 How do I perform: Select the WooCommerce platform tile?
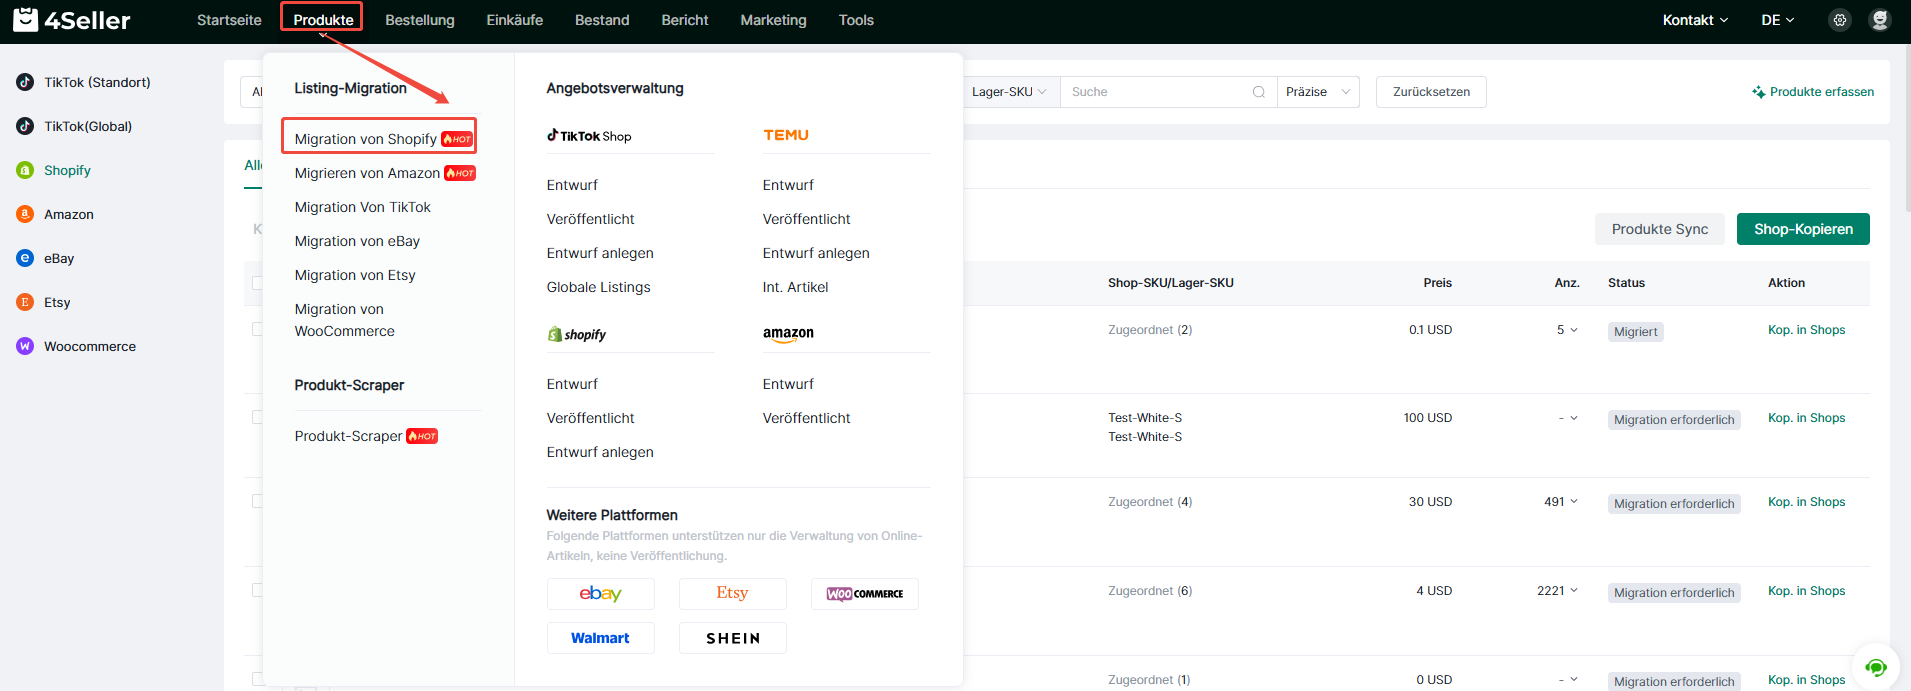865,594
